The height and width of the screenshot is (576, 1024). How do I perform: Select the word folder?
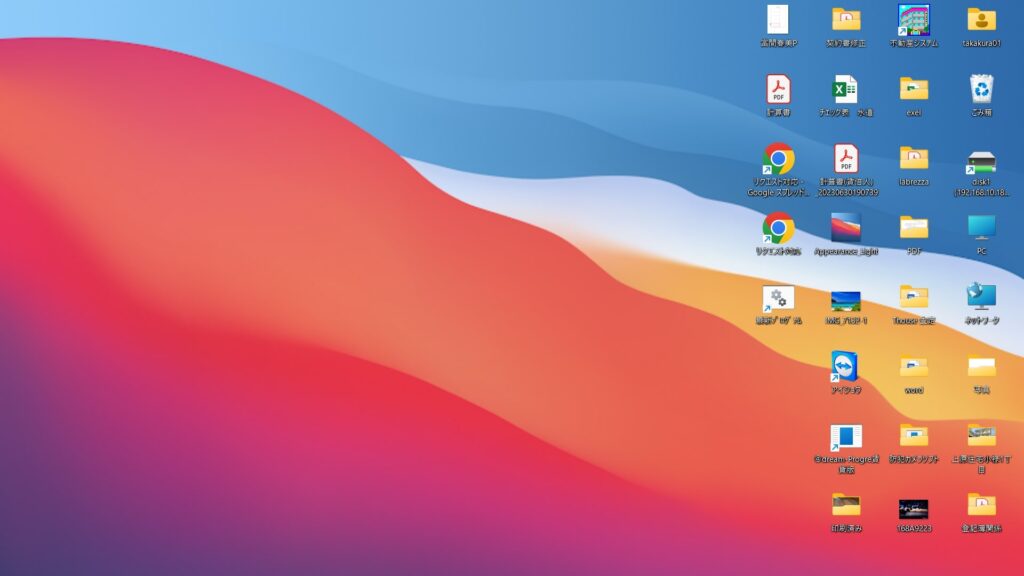pos(913,366)
